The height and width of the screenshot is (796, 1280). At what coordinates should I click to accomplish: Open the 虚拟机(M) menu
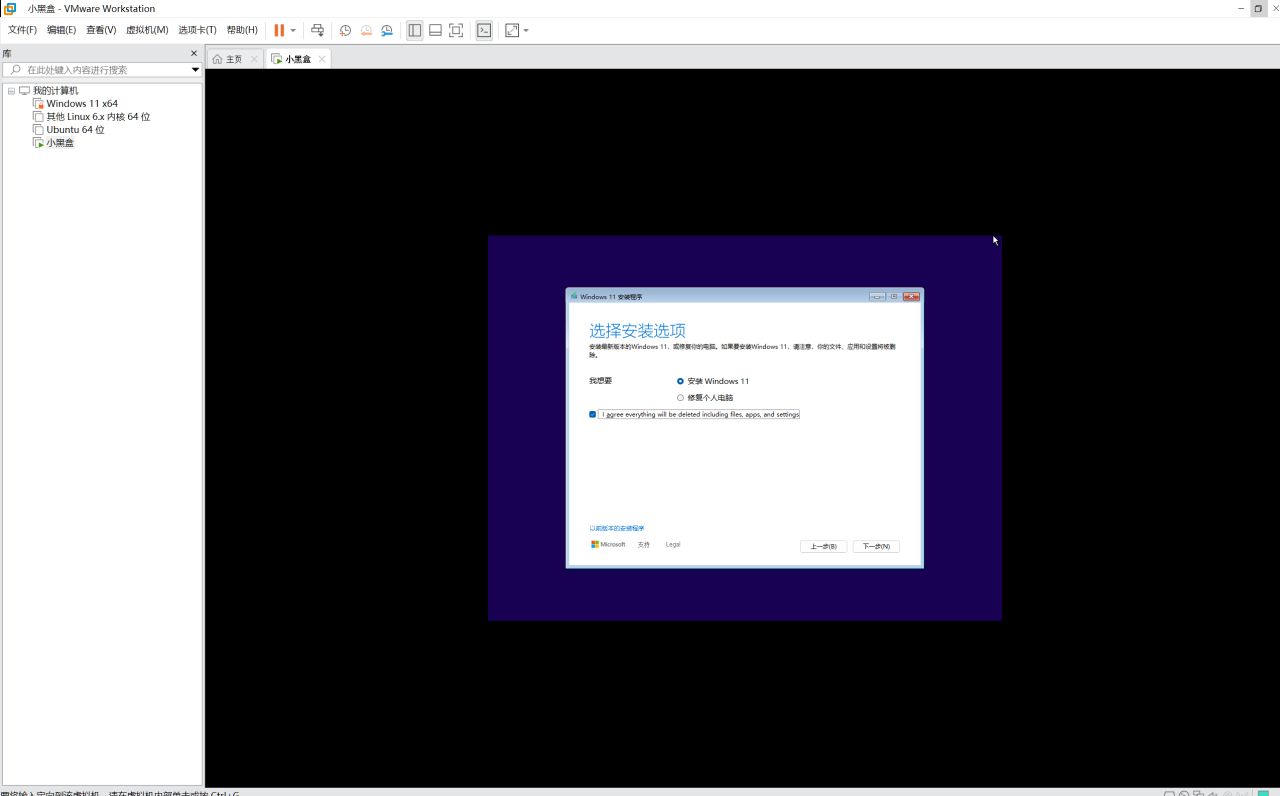(147, 30)
